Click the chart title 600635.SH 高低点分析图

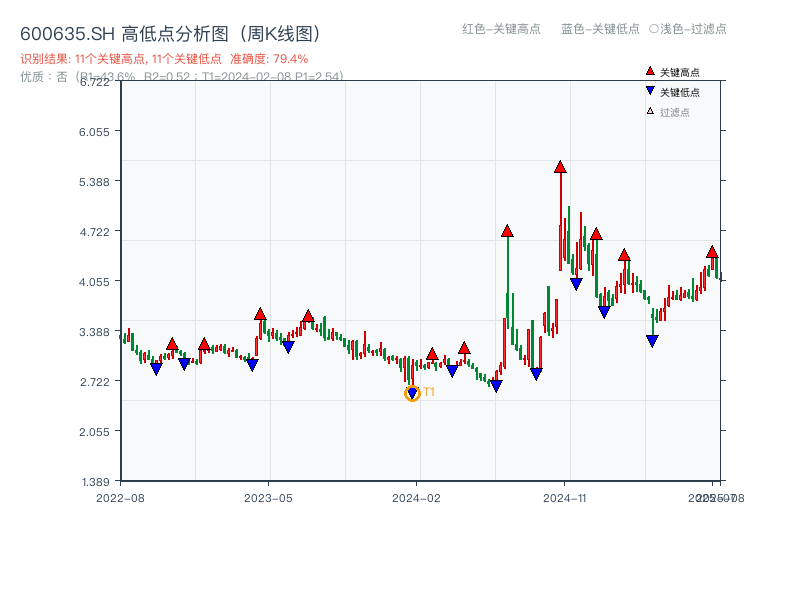[x=171, y=34]
